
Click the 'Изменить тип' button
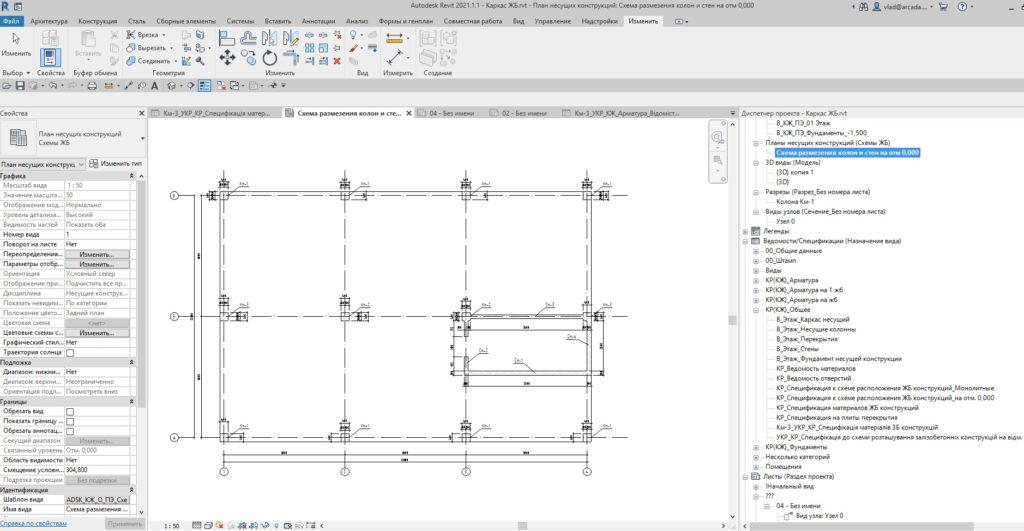115,163
